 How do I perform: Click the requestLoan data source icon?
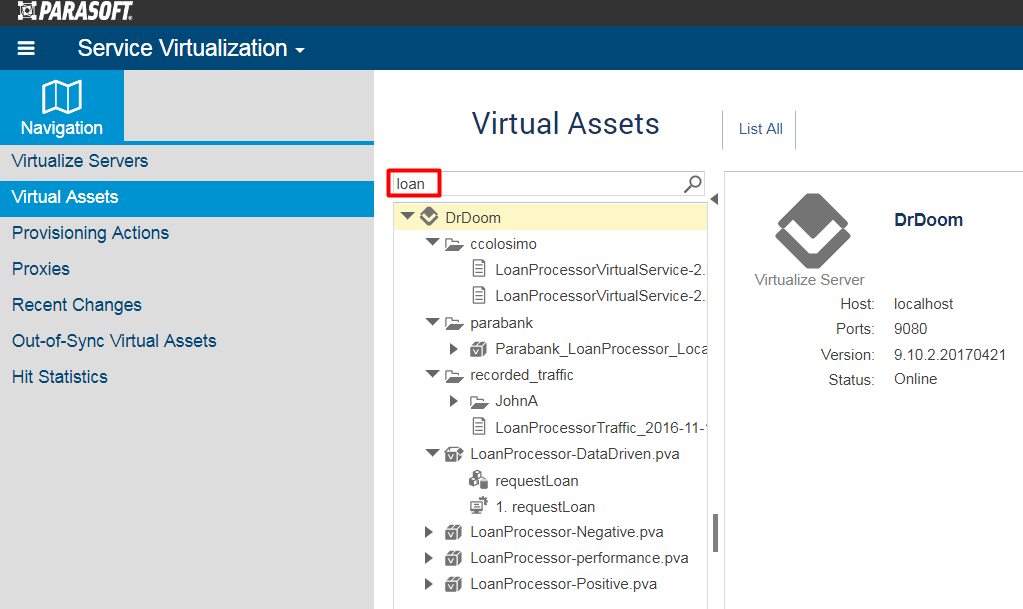click(478, 480)
